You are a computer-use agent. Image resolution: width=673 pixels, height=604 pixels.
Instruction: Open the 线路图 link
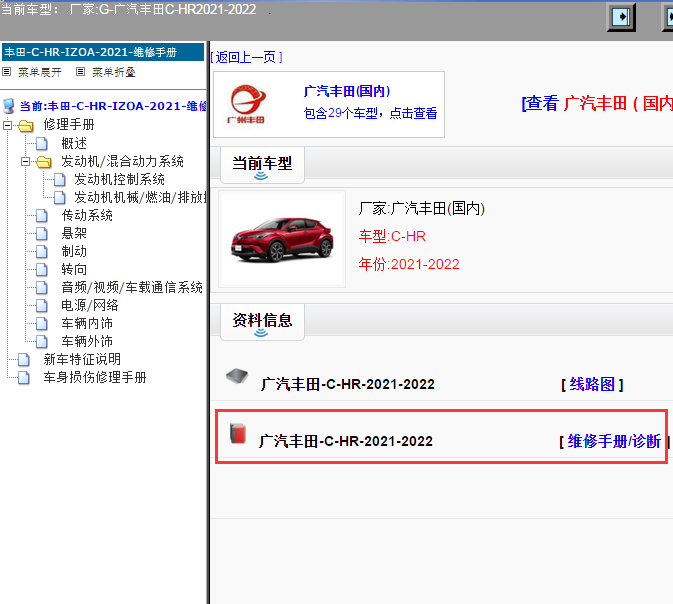[x=592, y=384]
